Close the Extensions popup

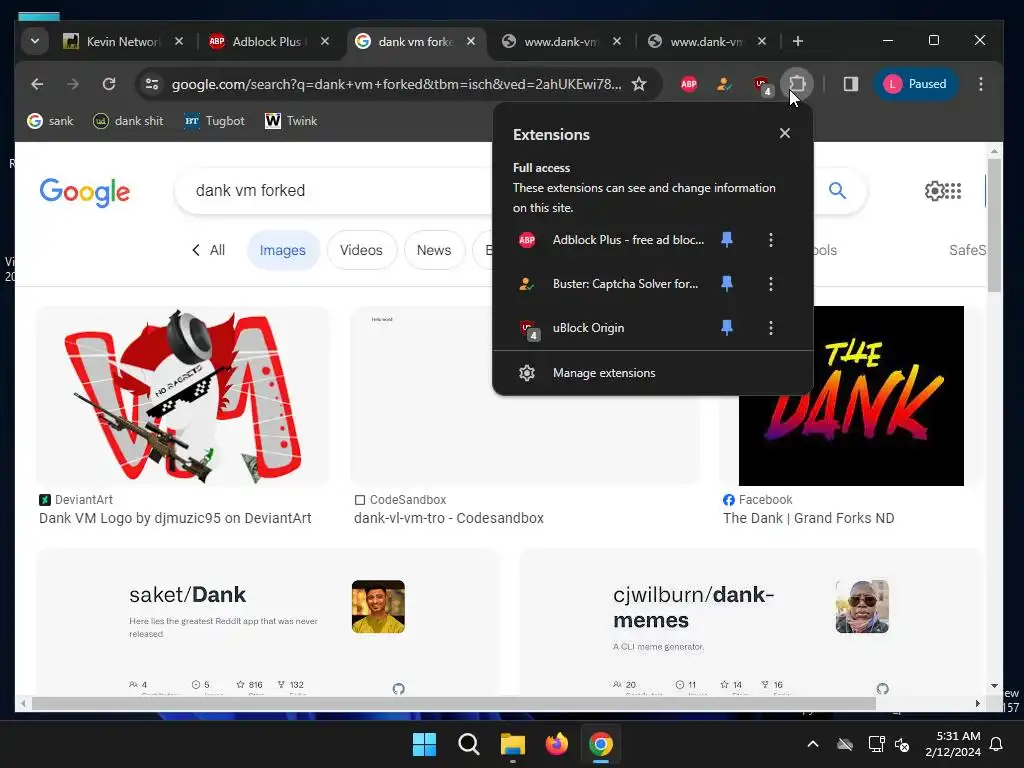coord(784,133)
